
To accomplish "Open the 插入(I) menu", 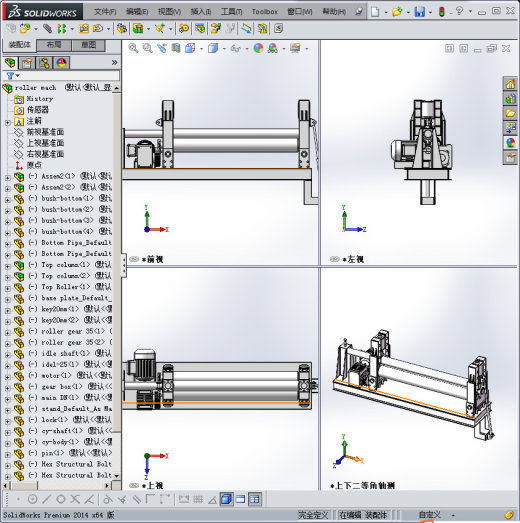I will point(201,12).
